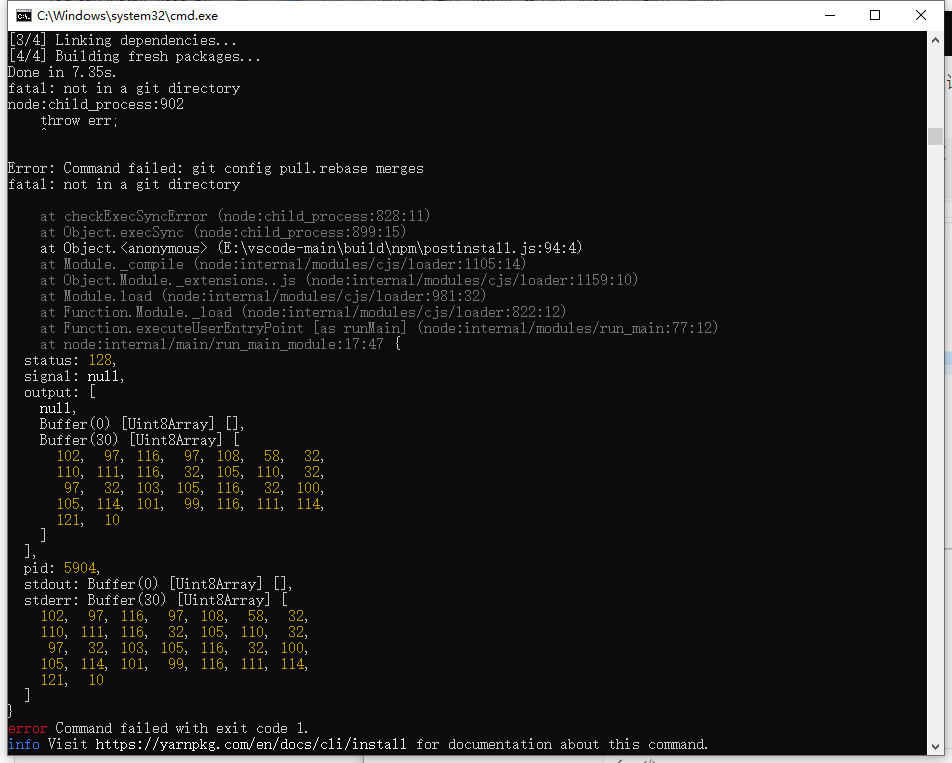Click the 'node:child_process:902' line
952x763 pixels.
click(x=95, y=104)
